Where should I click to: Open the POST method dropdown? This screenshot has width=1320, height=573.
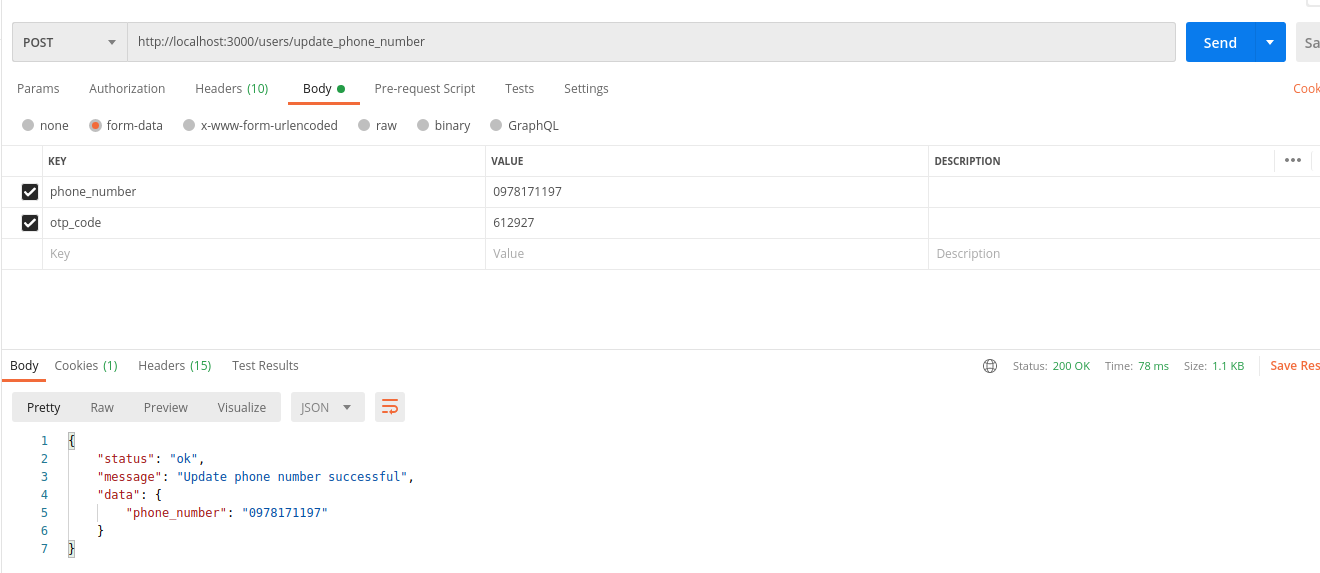69,42
